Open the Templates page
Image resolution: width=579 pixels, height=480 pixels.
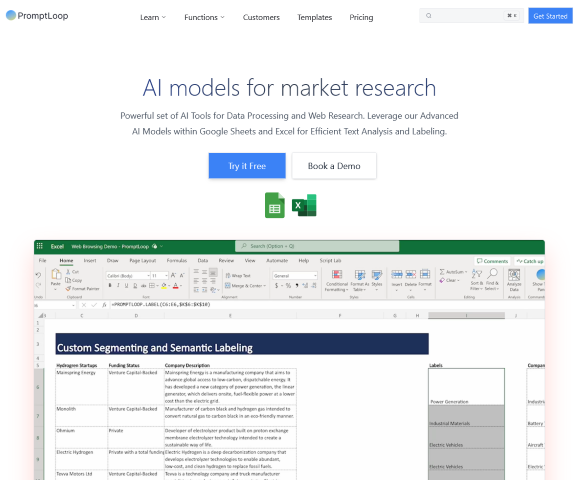tap(315, 17)
